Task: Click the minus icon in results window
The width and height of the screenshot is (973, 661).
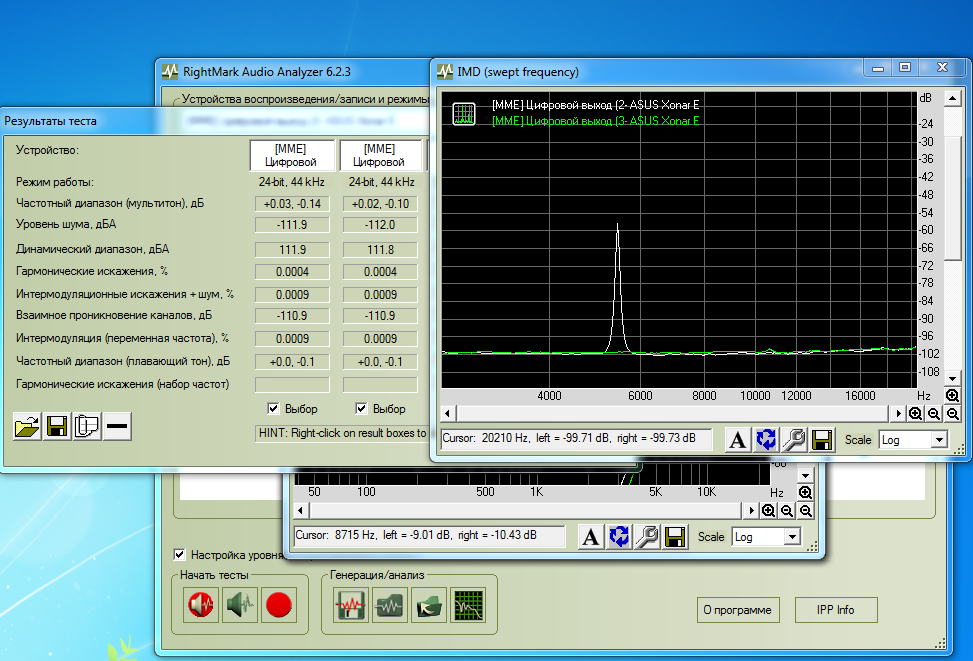Action: pos(117,426)
